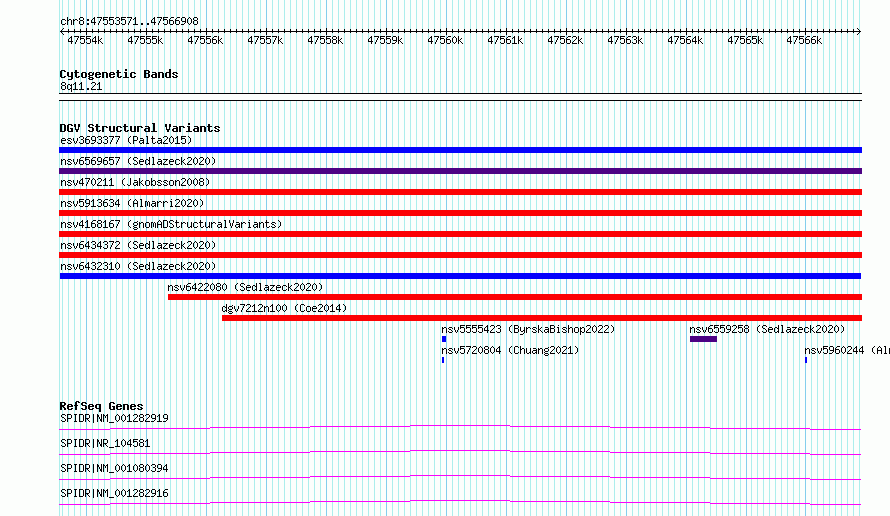Click the nsv6422080 (Sedlazeck2020) label
The height and width of the screenshot is (516, 890).
(245, 287)
